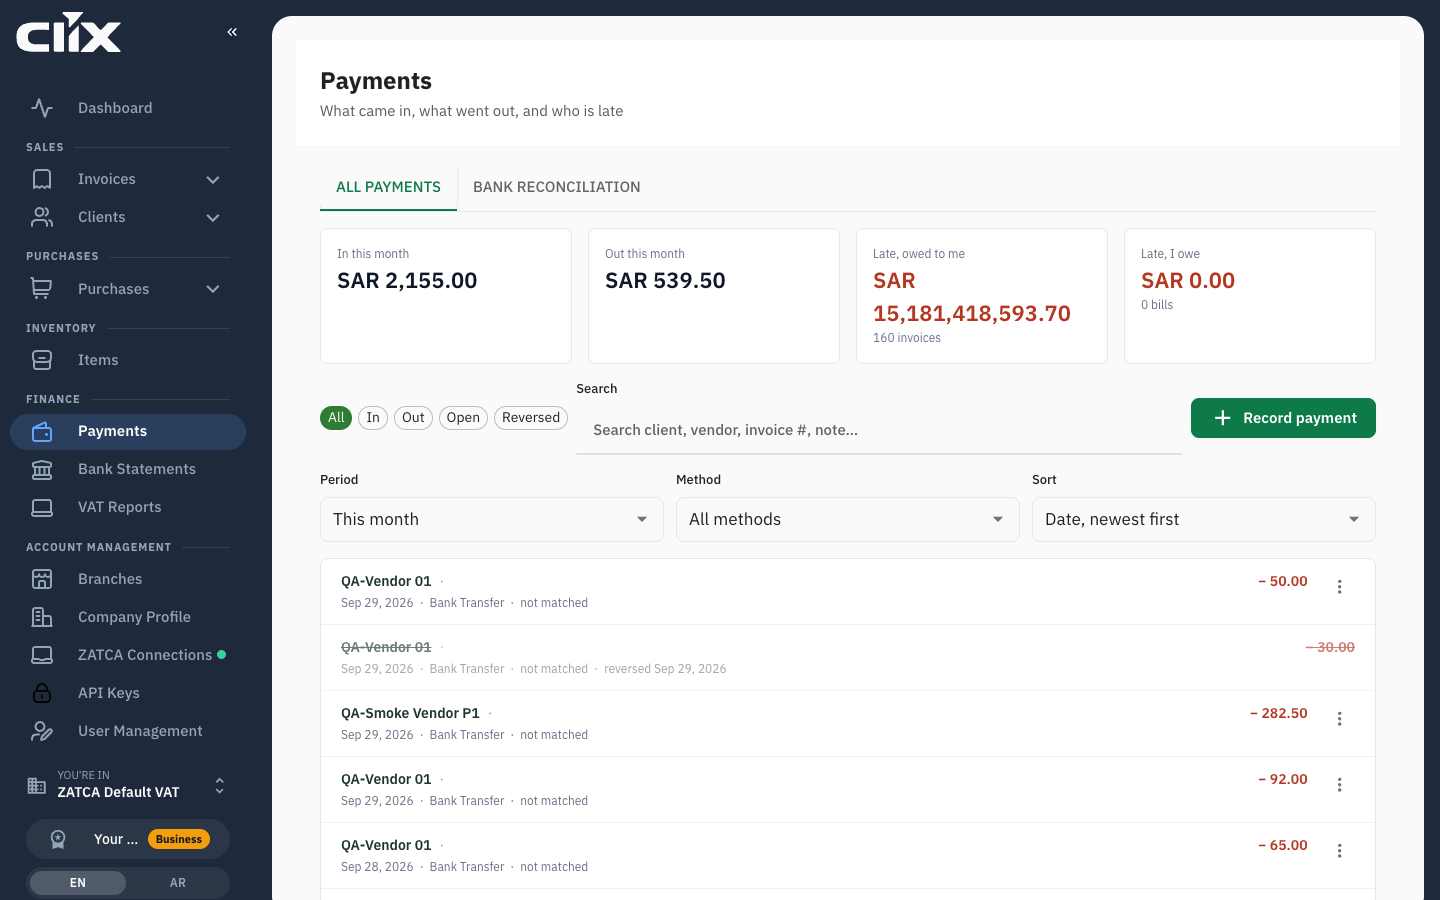Click the API Keys lock icon

pos(42,693)
